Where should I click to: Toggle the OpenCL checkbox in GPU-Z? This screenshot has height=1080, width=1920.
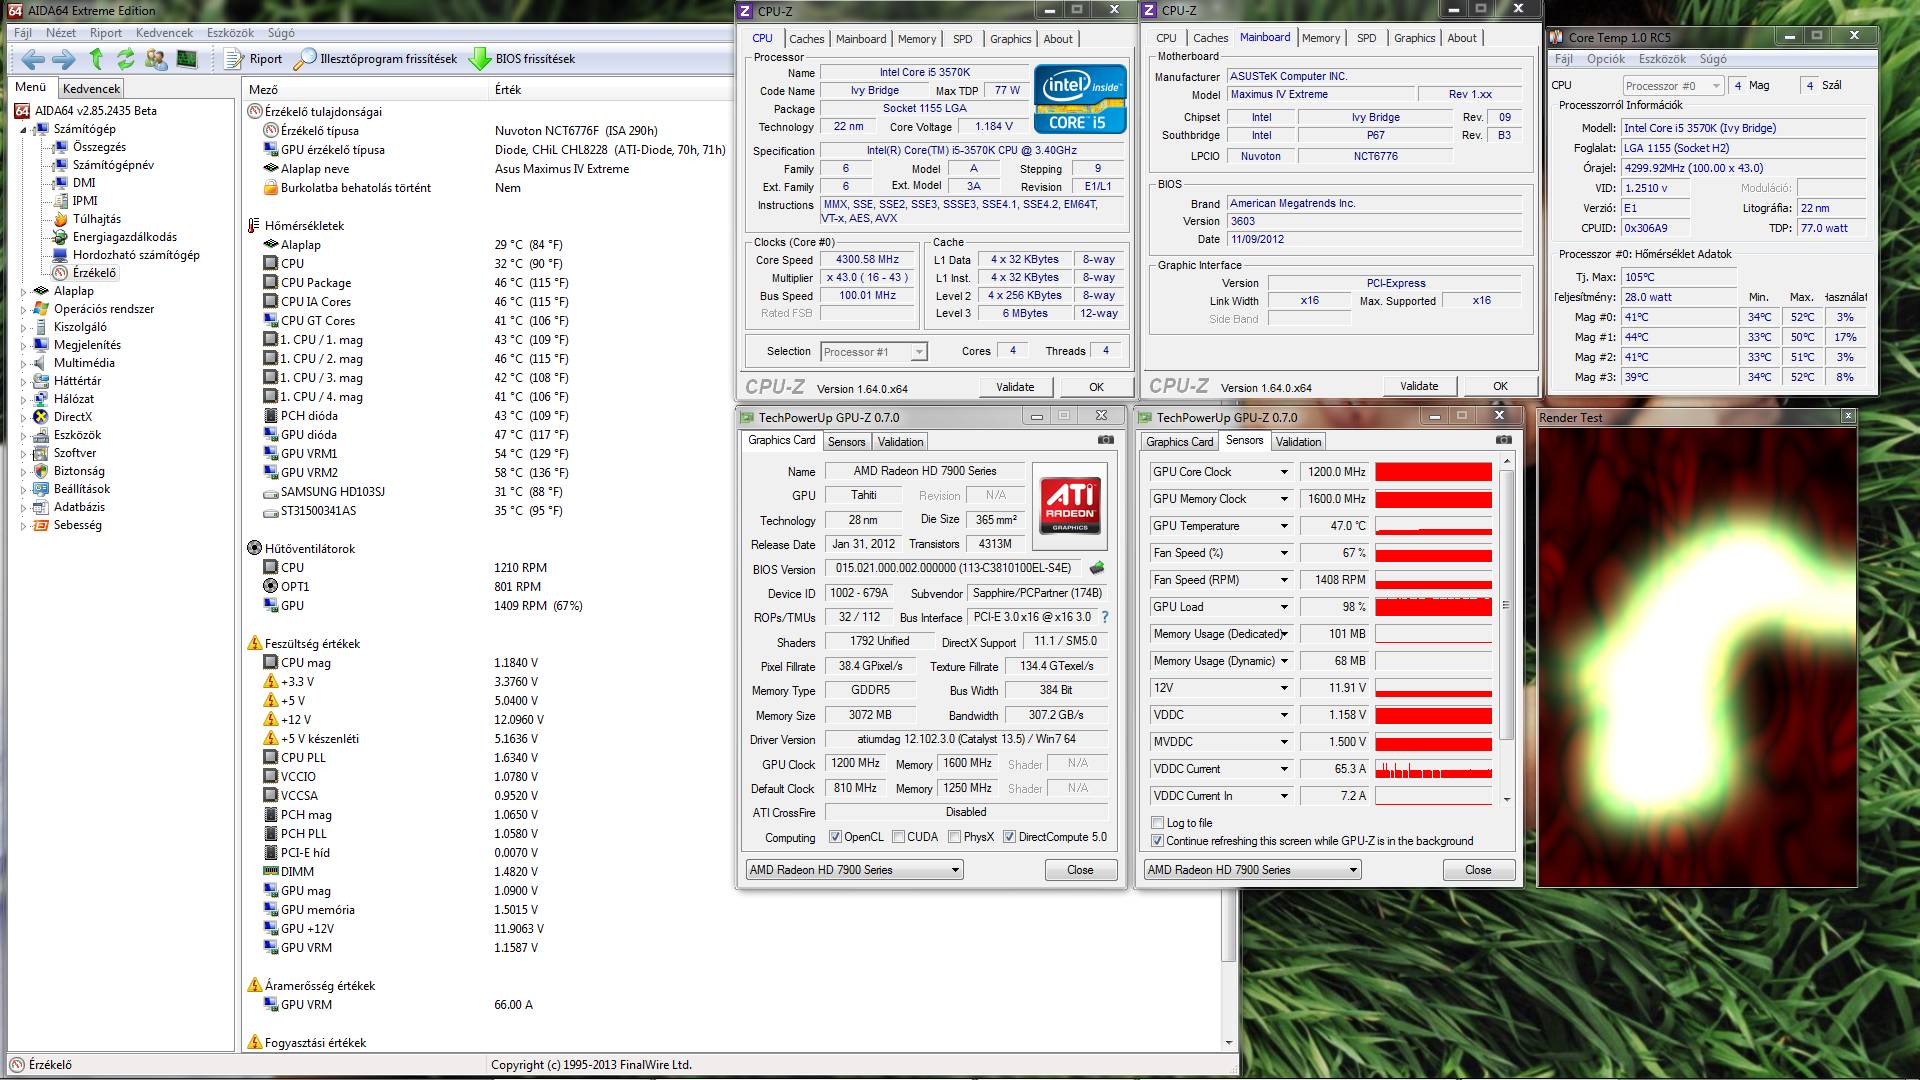coord(835,837)
